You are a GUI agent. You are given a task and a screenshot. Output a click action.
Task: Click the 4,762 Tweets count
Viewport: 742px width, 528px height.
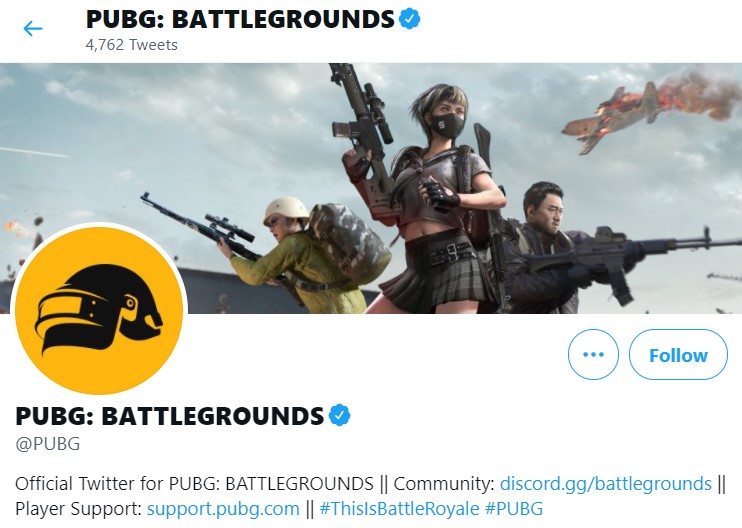pos(132,44)
